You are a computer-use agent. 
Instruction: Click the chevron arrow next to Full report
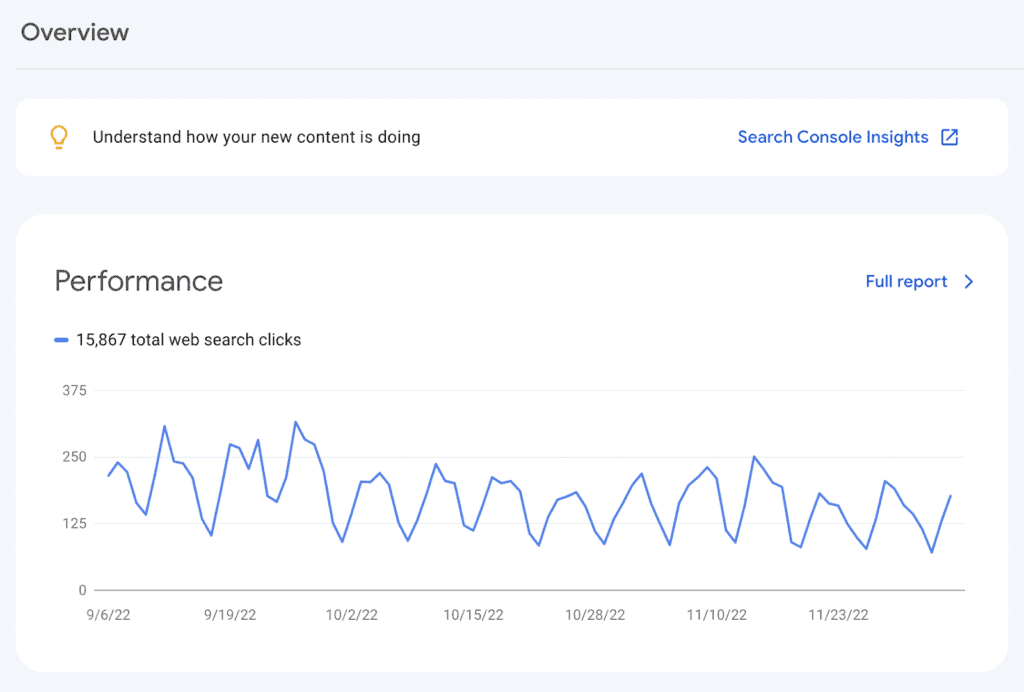(968, 282)
